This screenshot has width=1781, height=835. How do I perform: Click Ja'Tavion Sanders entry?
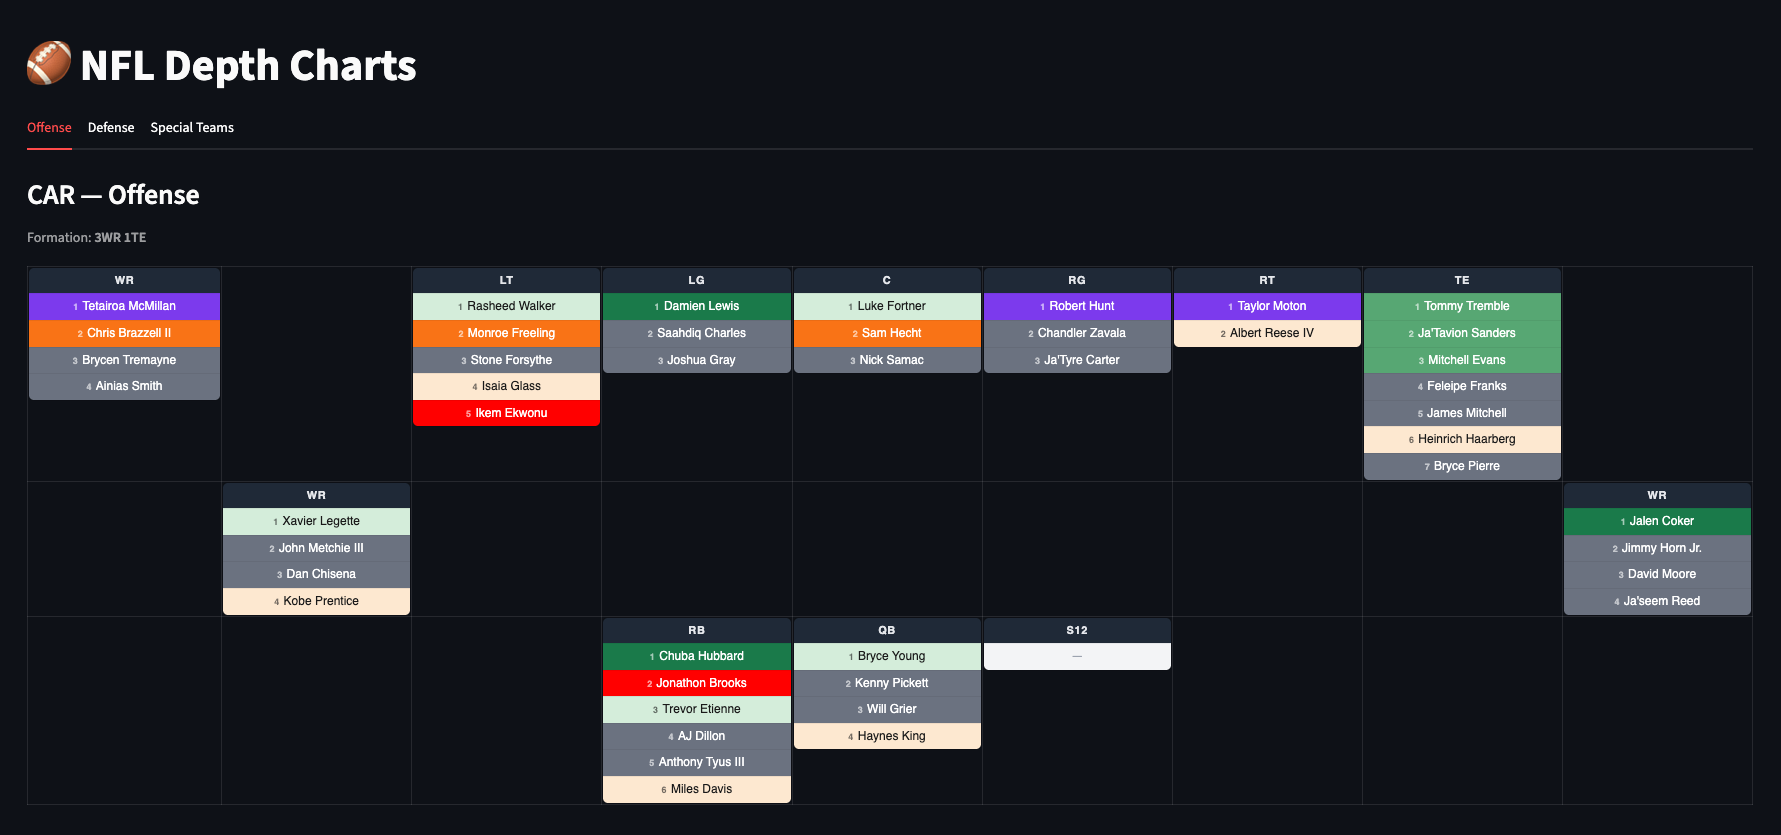[1462, 333]
